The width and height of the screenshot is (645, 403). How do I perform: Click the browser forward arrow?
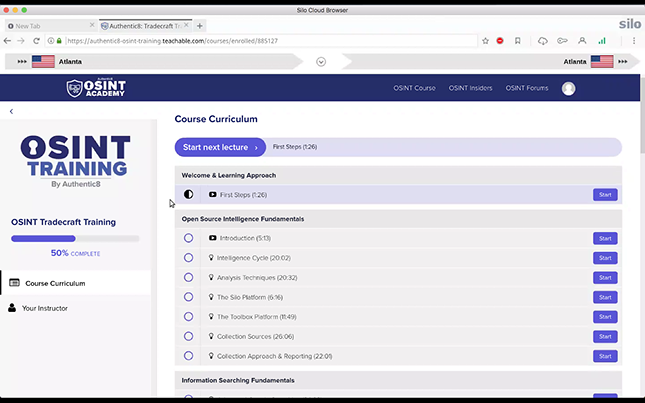(21, 41)
